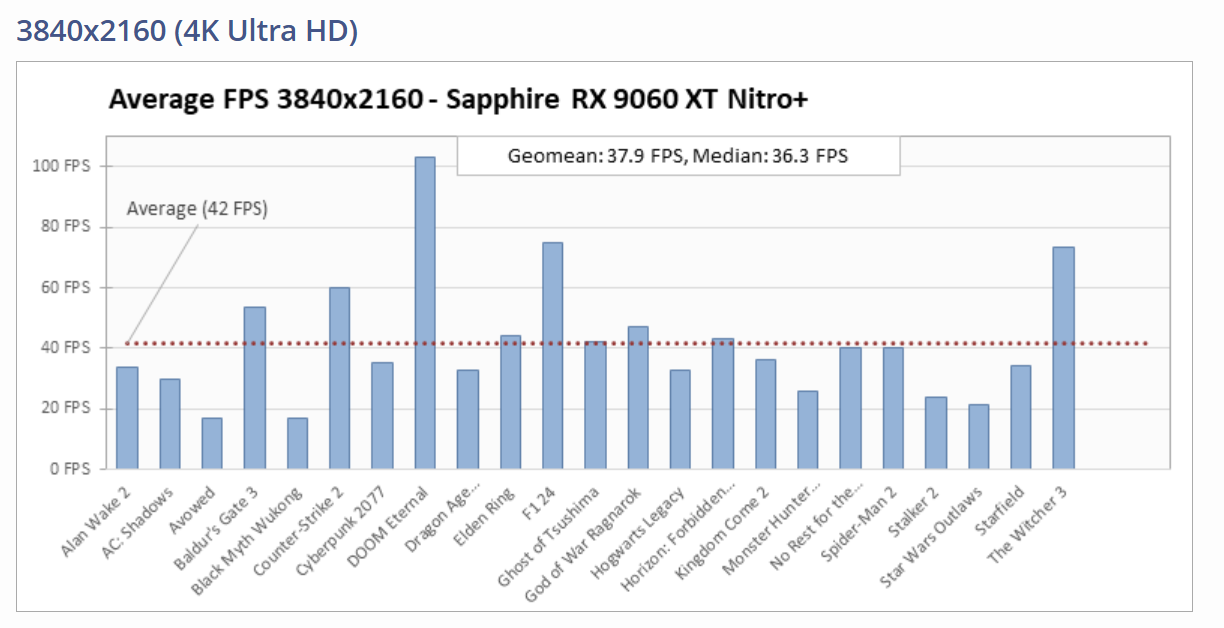Screen dimensions: 1224x628
Task: Click the Star Wars Outlaws bar
Action: coord(978,436)
